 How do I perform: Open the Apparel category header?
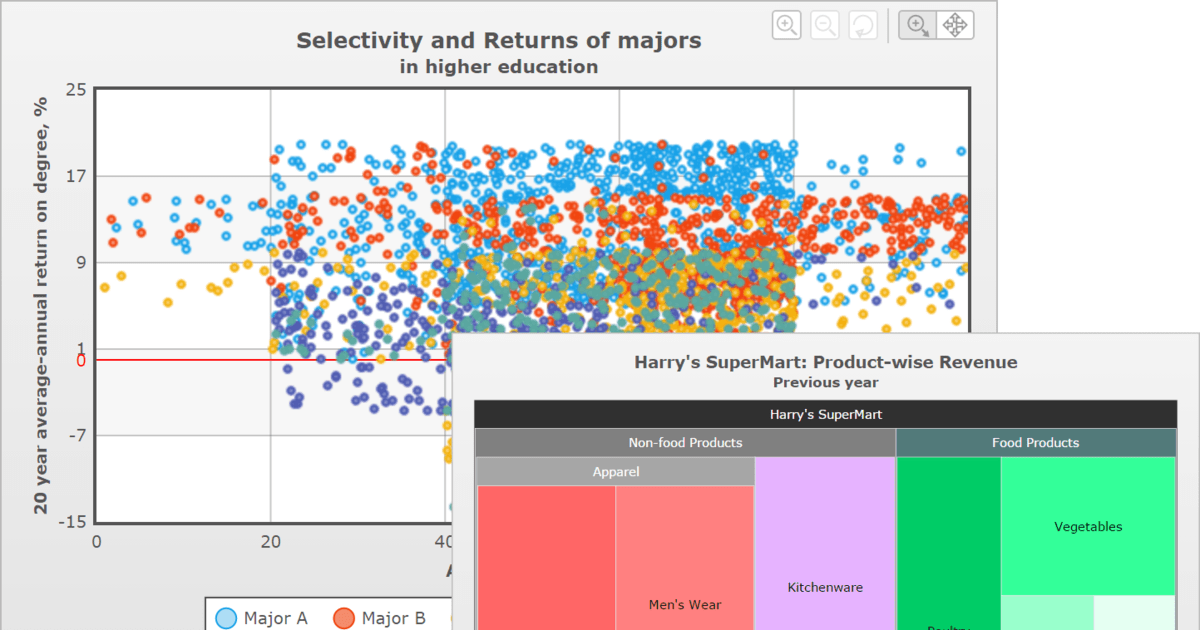615,472
